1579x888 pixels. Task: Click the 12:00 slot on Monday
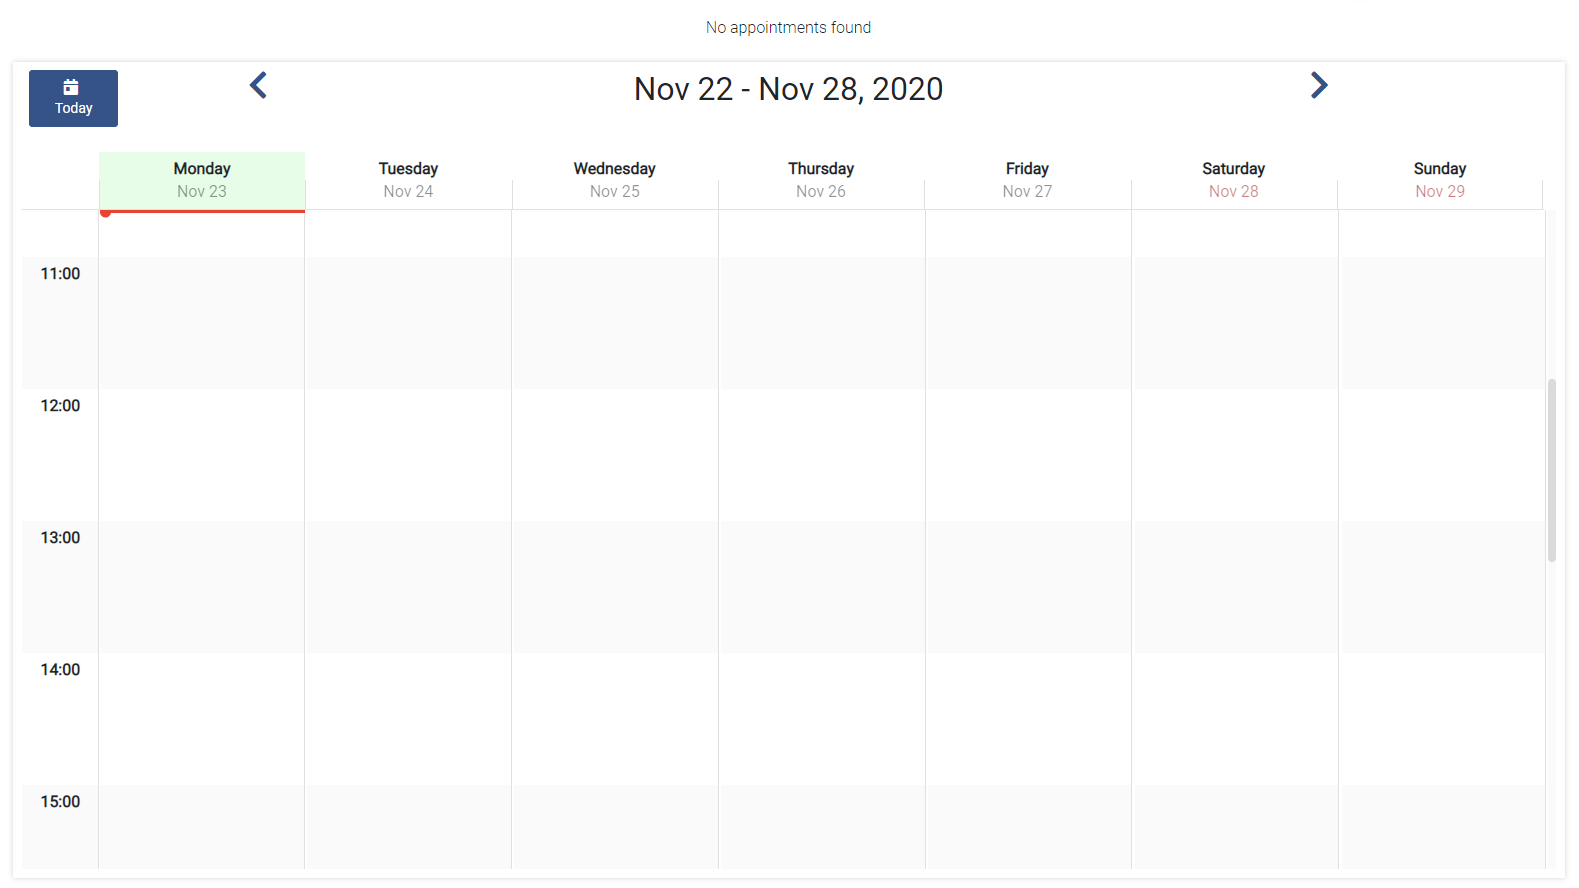(x=202, y=455)
